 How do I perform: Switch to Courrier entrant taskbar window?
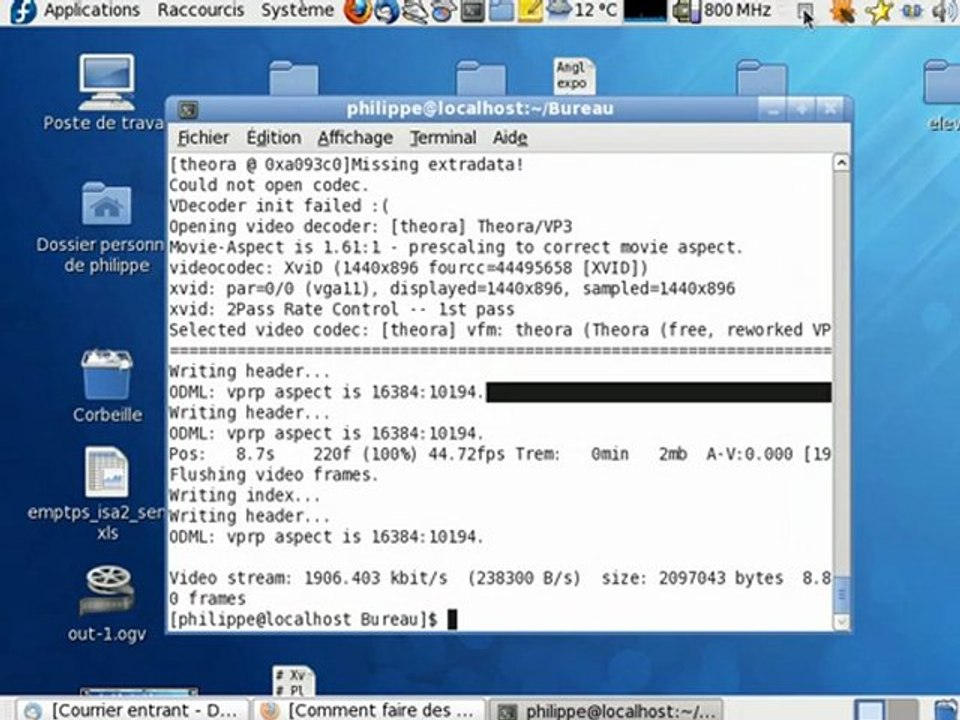(132, 710)
